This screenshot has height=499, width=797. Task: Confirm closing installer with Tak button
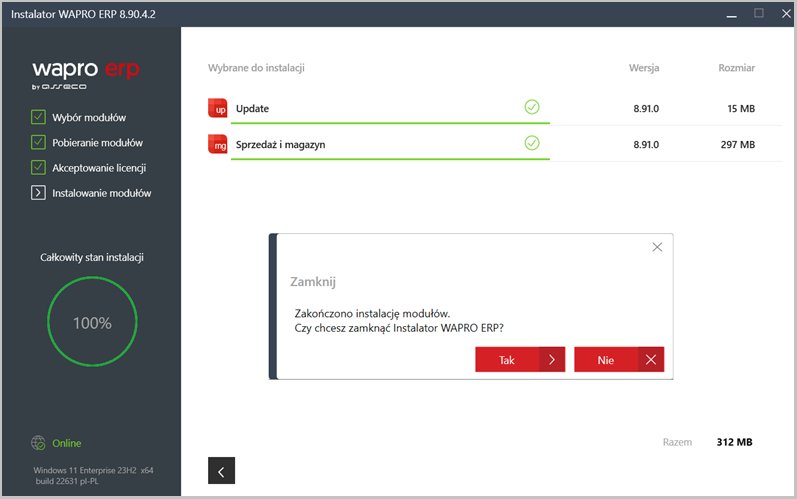[x=520, y=360]
